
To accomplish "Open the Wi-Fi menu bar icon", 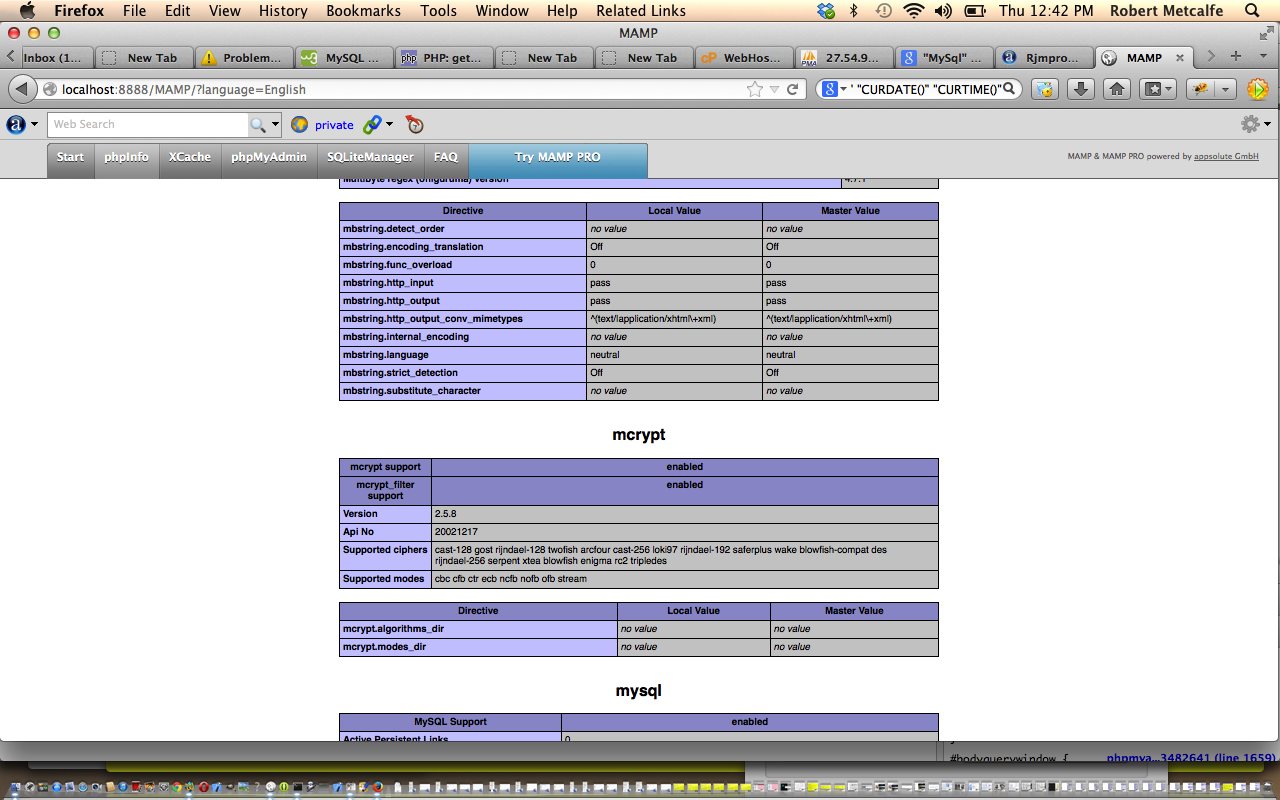I will pos(913,11).
